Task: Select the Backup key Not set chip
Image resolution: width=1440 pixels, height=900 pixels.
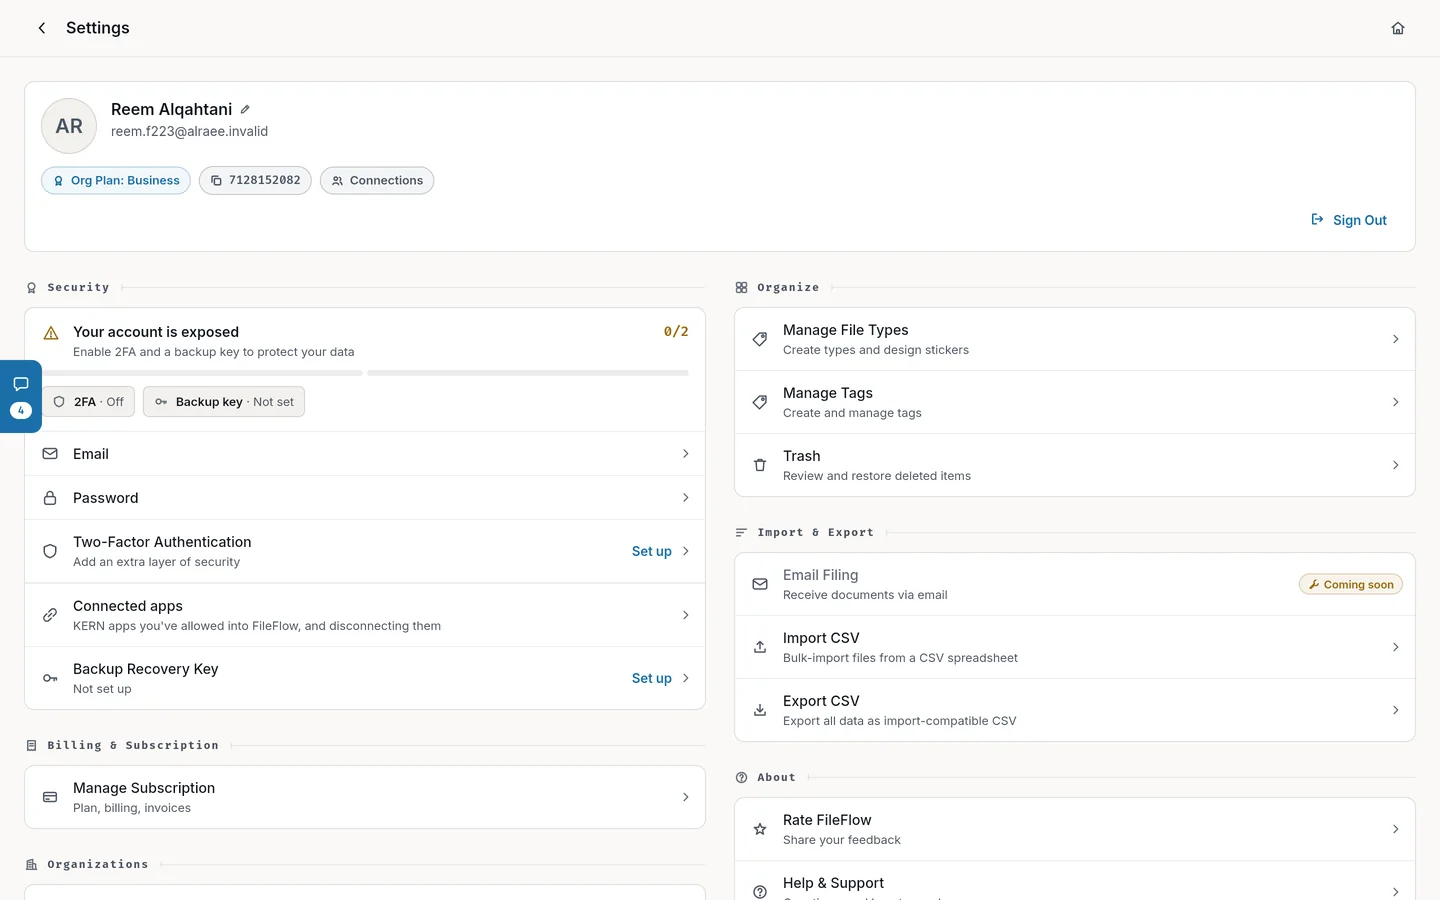Action: pos(224,402)
